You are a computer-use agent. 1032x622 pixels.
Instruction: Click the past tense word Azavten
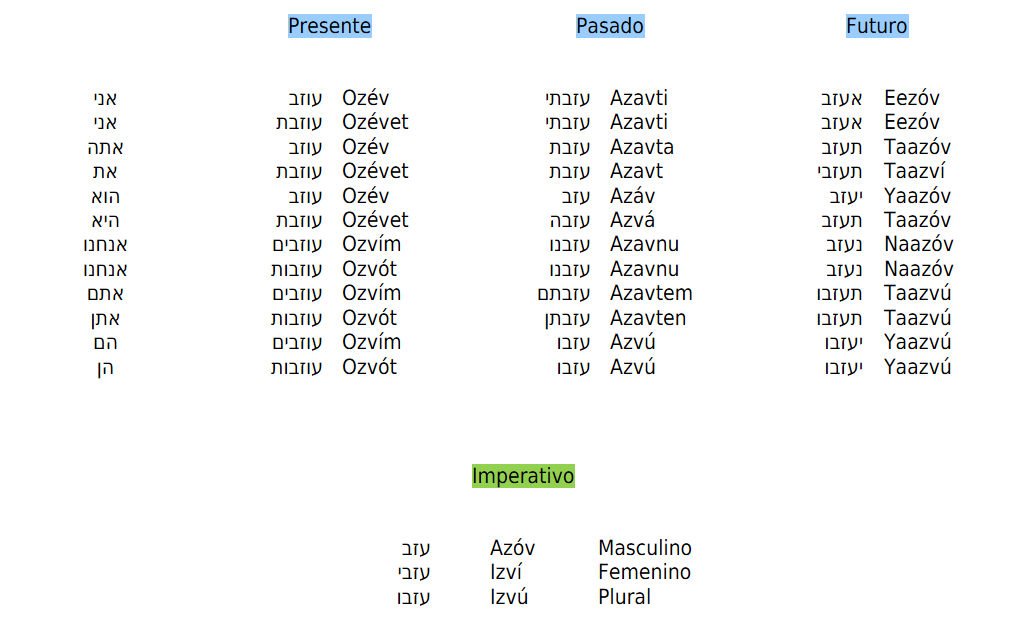pyautogui.click(x=648, y=318)
